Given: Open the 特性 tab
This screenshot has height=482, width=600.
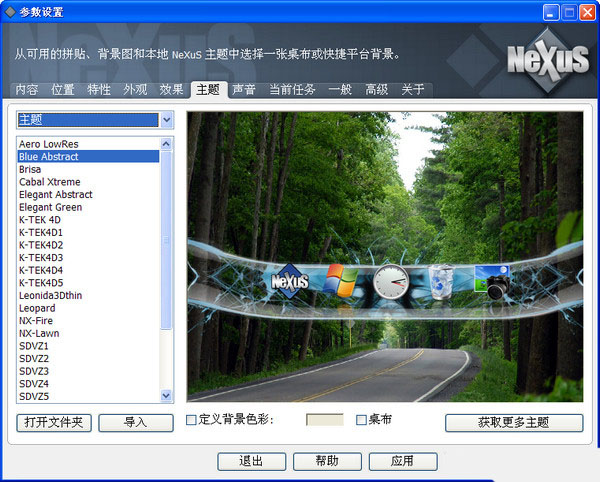Looking at the screenshot, I should pos(99,90).
